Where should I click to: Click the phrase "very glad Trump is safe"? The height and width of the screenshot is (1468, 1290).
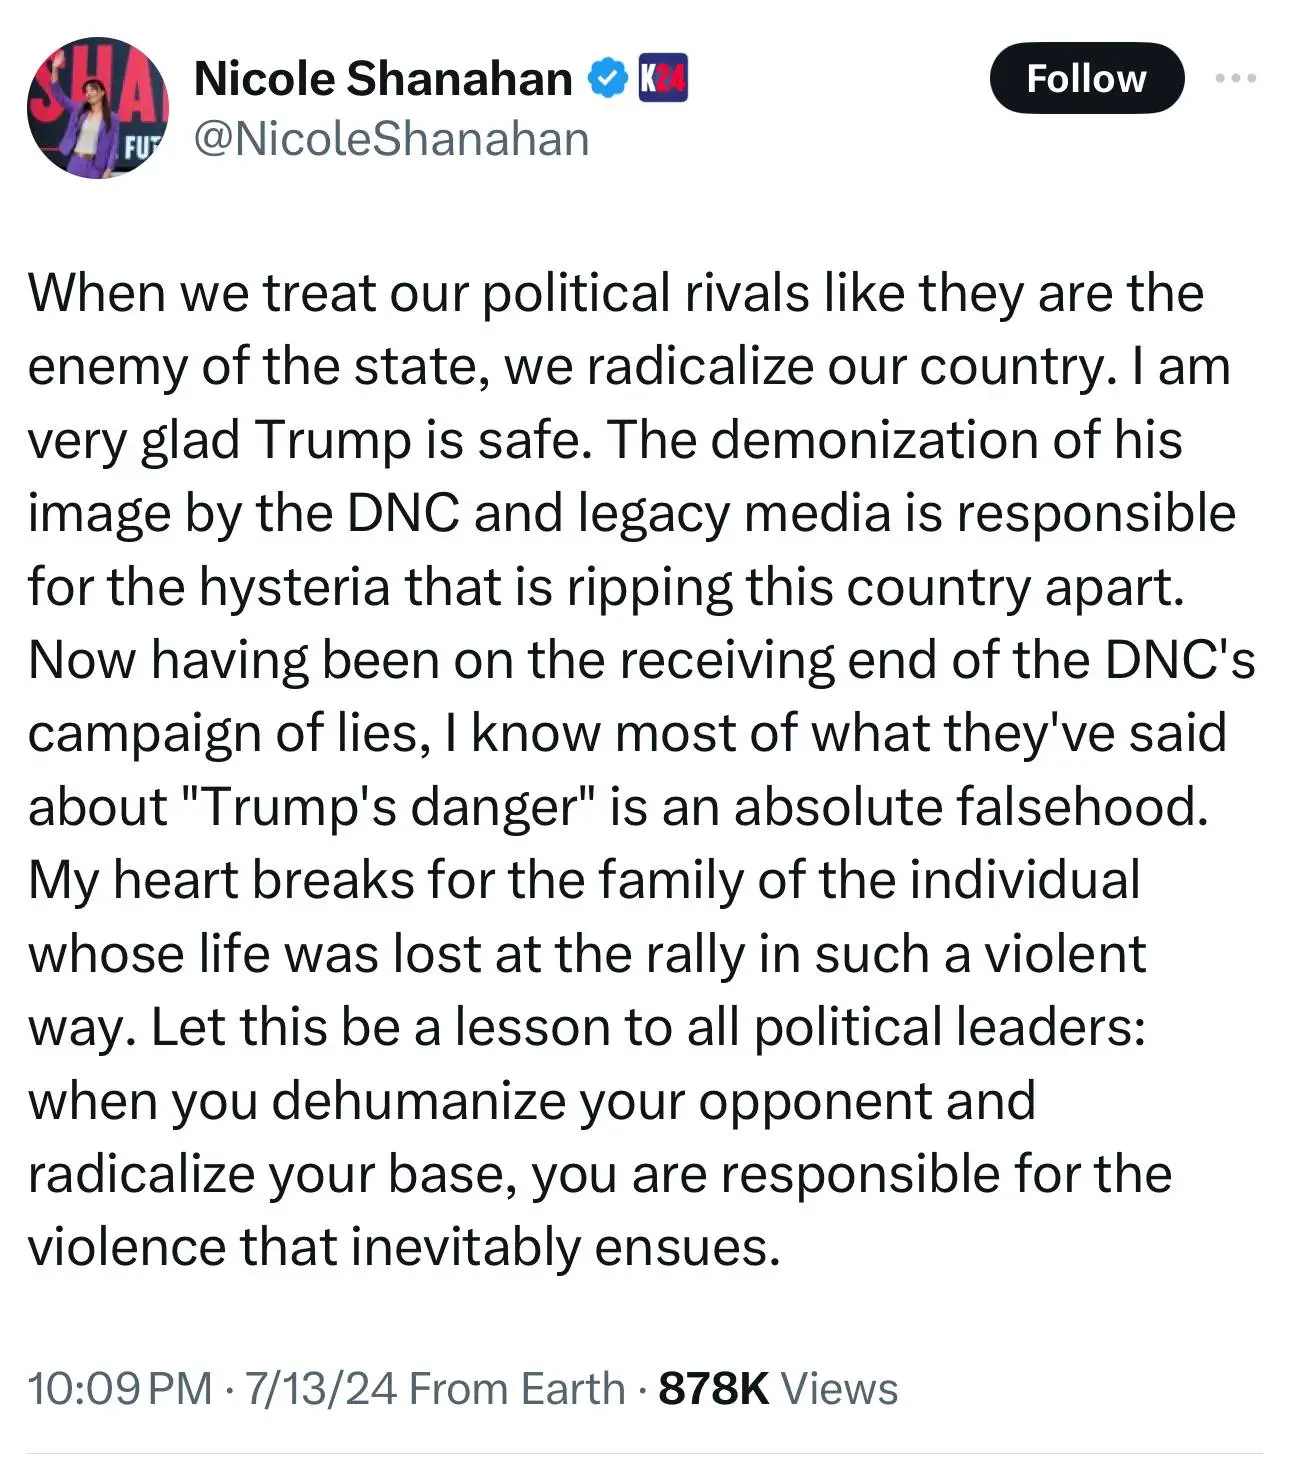click(305, 440)
